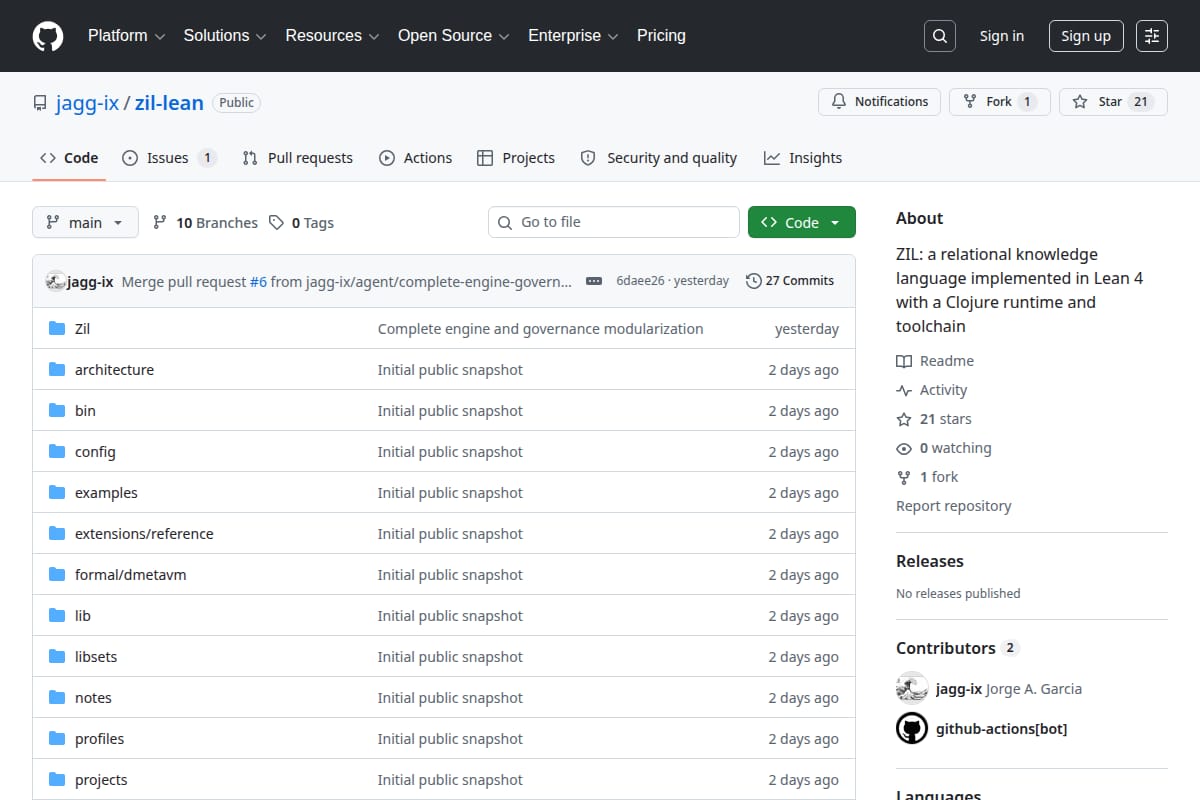Viewport: 1200px width, 800px height.
Task: Click the projects folder icon
Action: click(x=57, y=780)
